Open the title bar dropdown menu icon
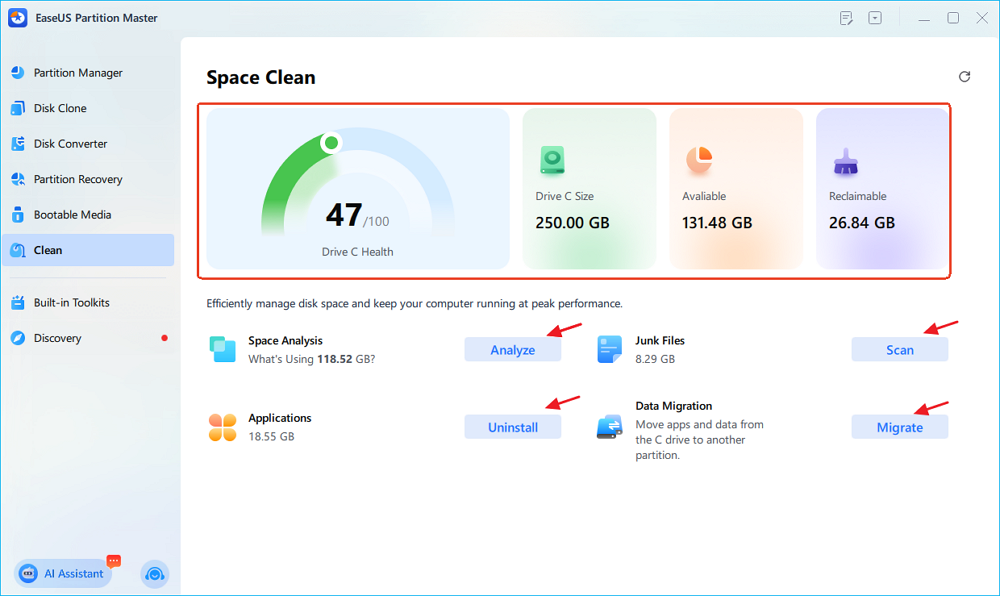This screenshot has height=596, width=1000. click(x=875, y=18)
